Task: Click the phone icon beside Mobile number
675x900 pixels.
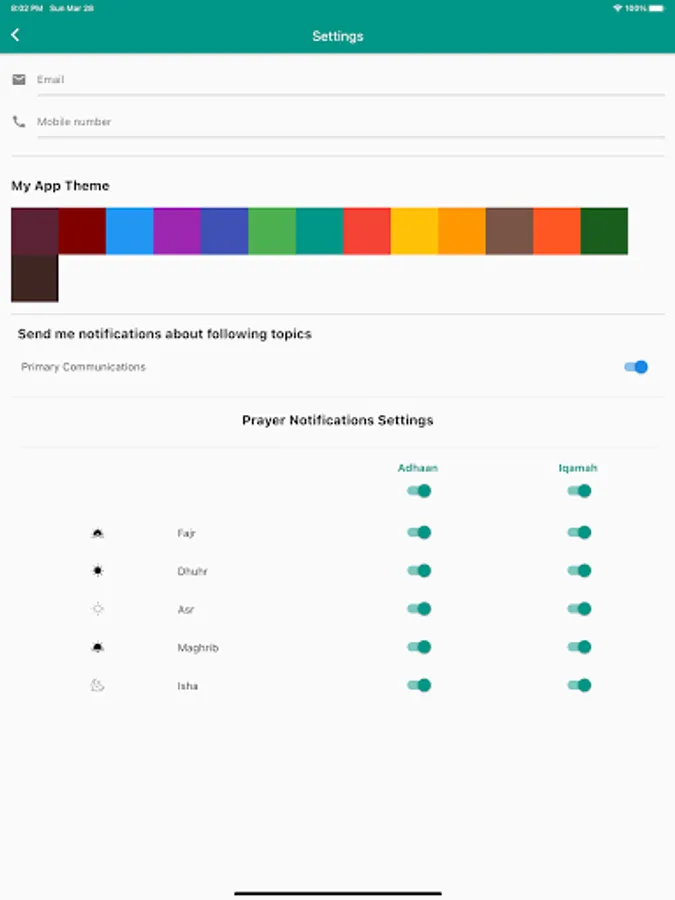Action: tap(19, 122)
